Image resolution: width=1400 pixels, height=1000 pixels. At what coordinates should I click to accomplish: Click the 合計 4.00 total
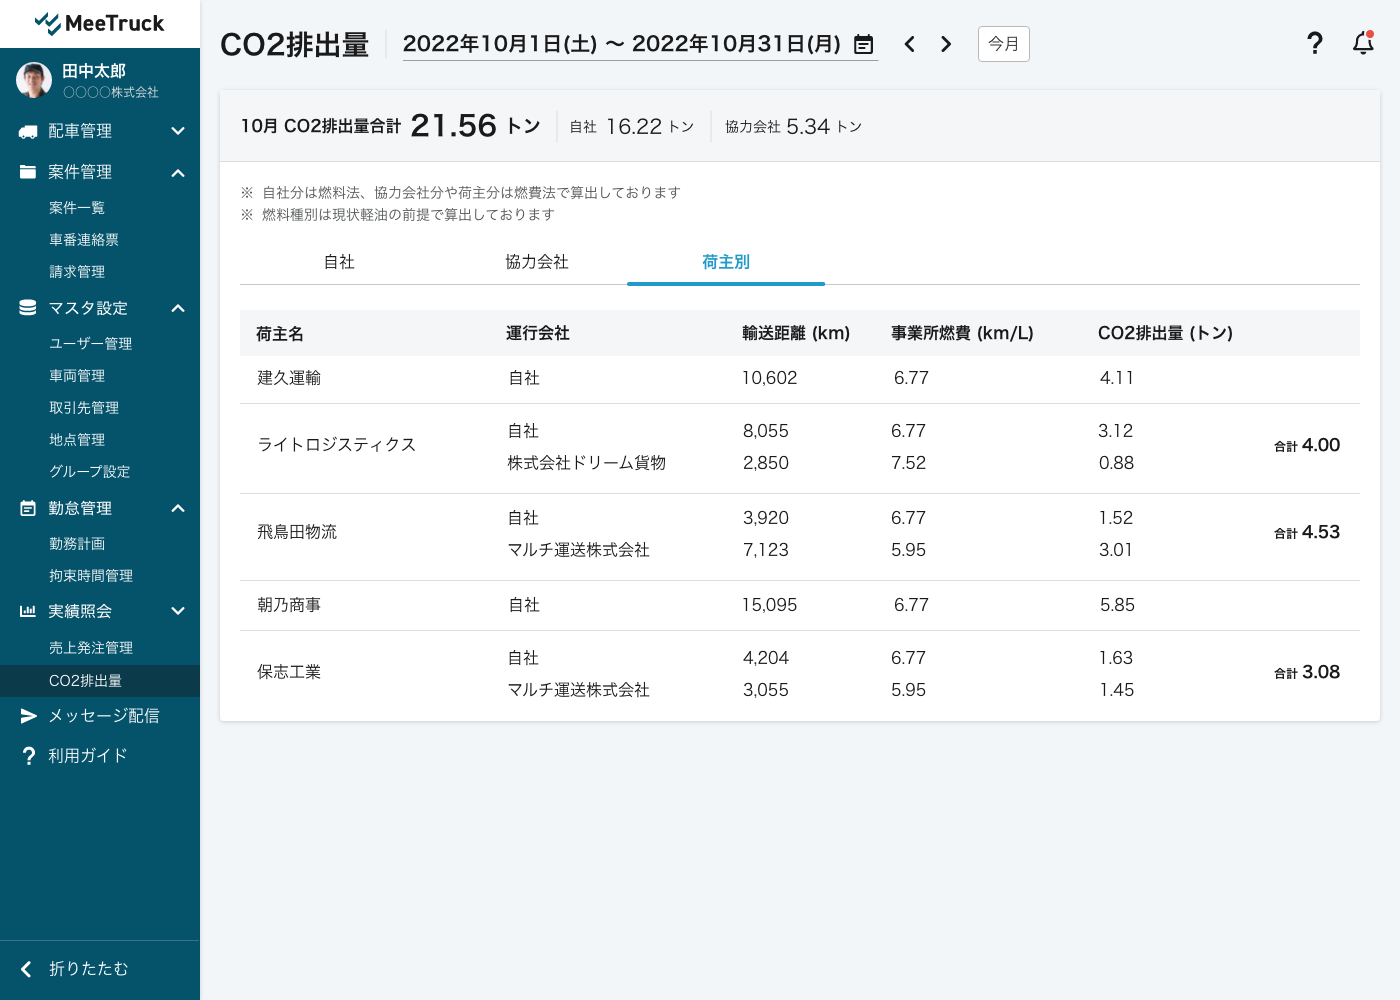(1307, 445)
